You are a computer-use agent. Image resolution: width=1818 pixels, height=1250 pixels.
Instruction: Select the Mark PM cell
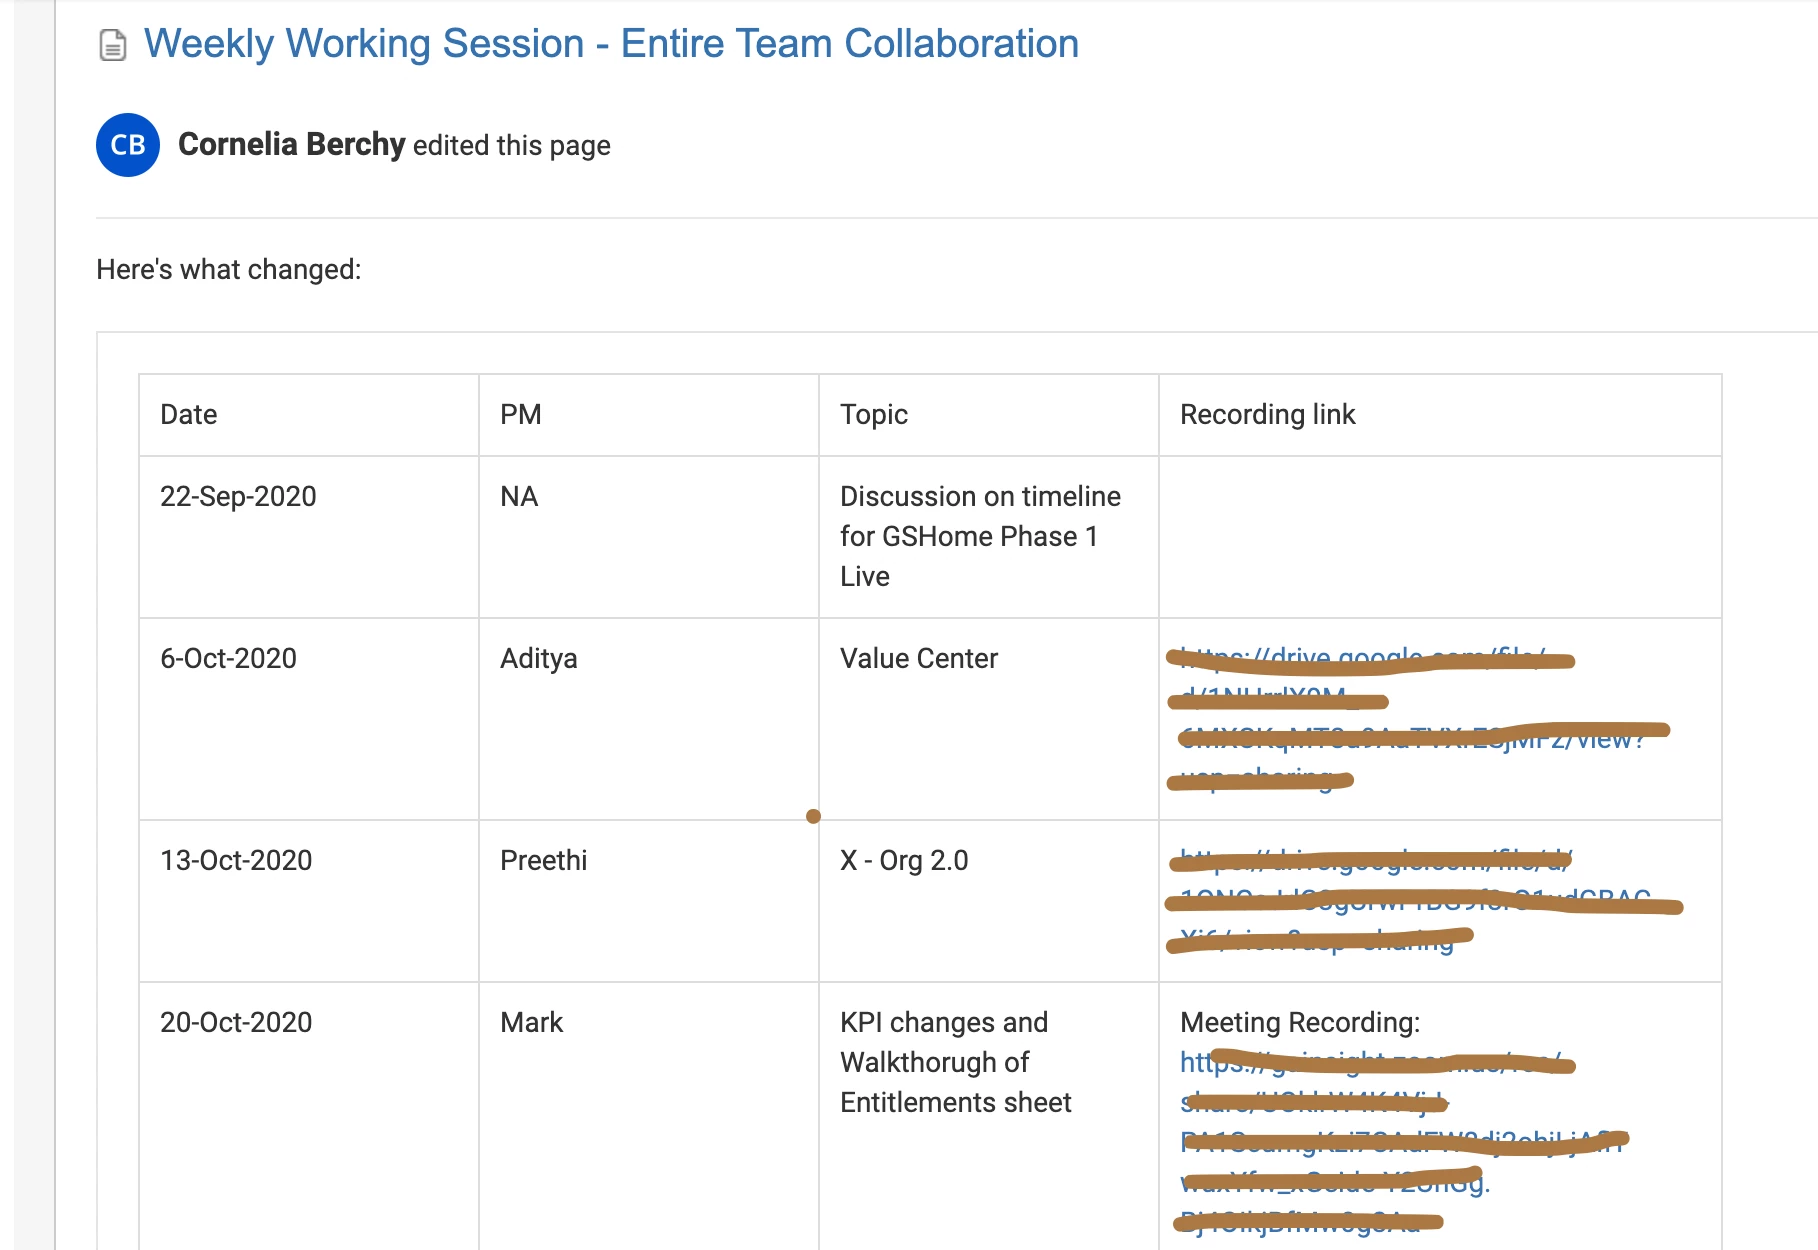649,1116
